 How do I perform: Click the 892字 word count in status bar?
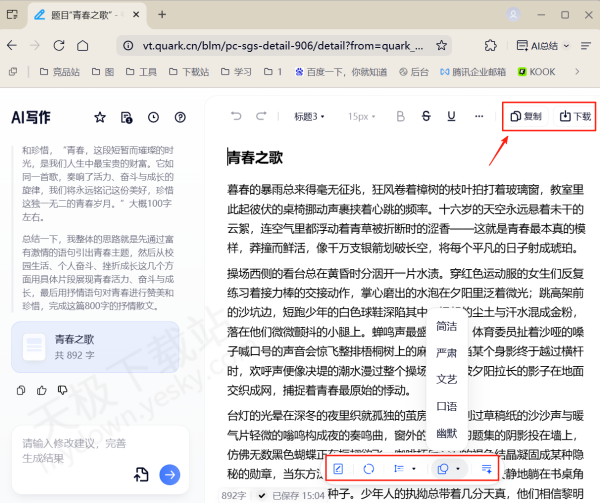pyautogui.click(x=234, y=496)
